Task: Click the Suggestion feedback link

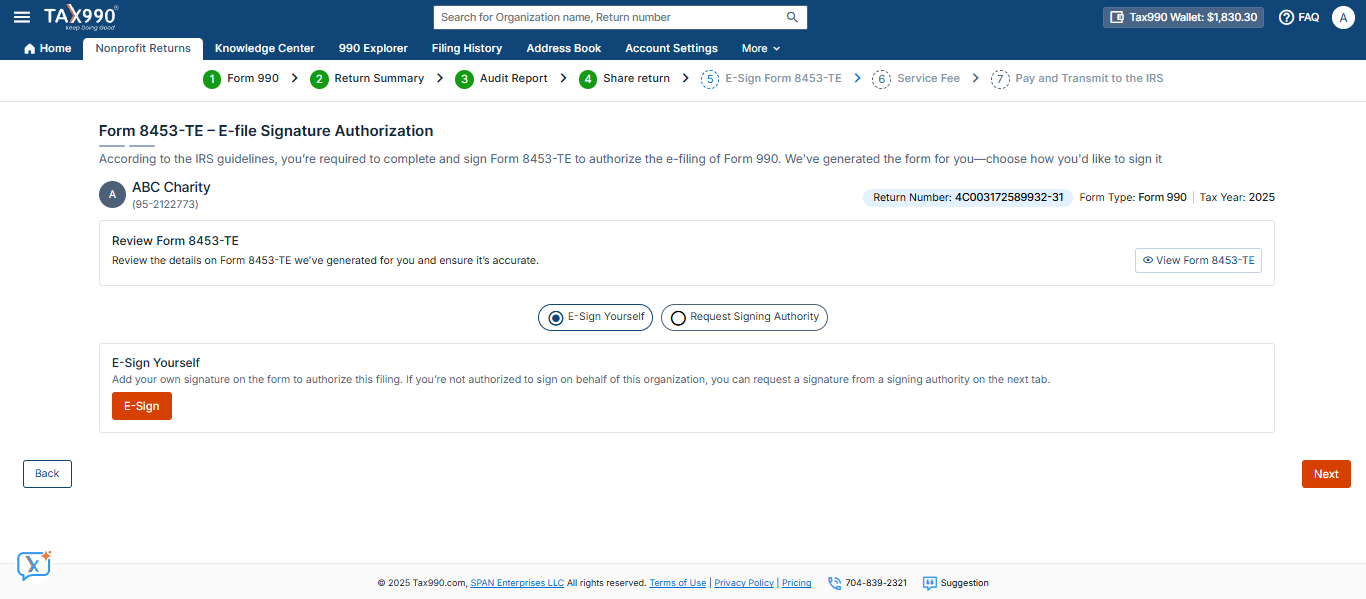Action: [x=955, y=583]
